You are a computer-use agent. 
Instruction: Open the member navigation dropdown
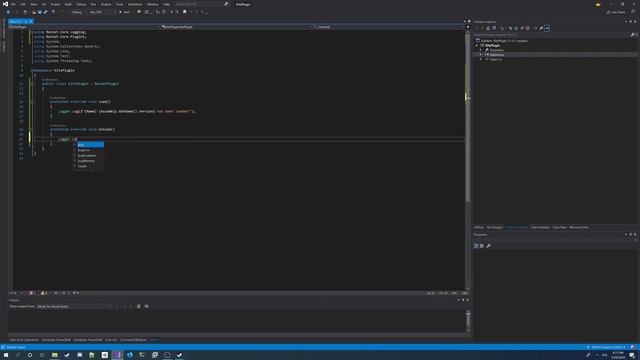click(389, 27)
